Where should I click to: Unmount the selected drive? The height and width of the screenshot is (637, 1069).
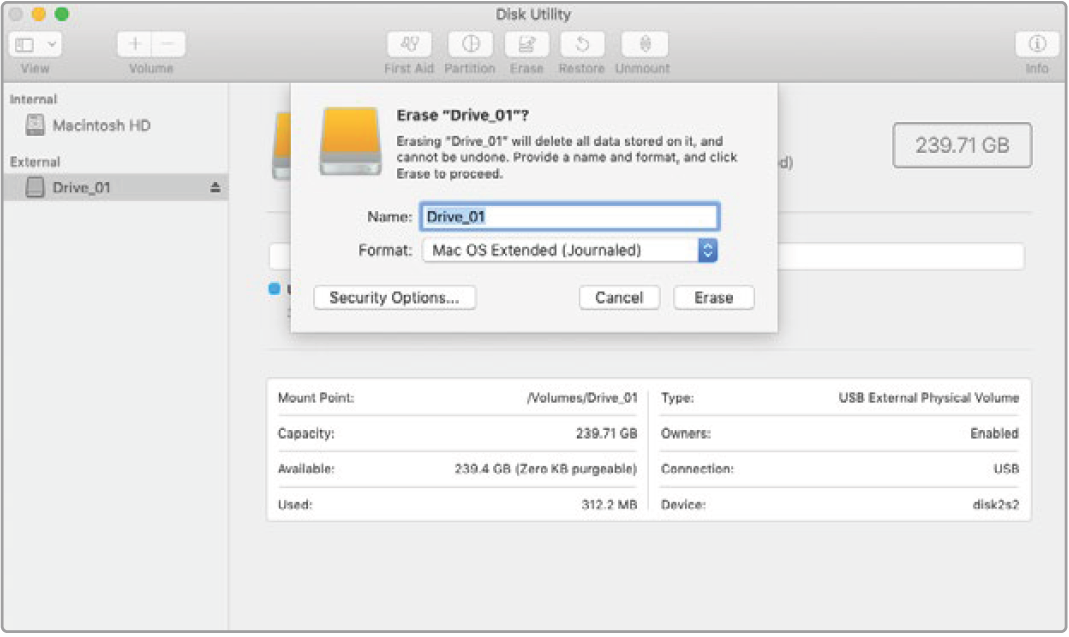coord(644,44)
